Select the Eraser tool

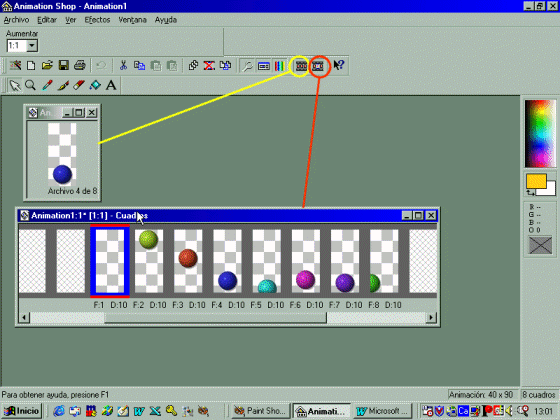point(79,85)
